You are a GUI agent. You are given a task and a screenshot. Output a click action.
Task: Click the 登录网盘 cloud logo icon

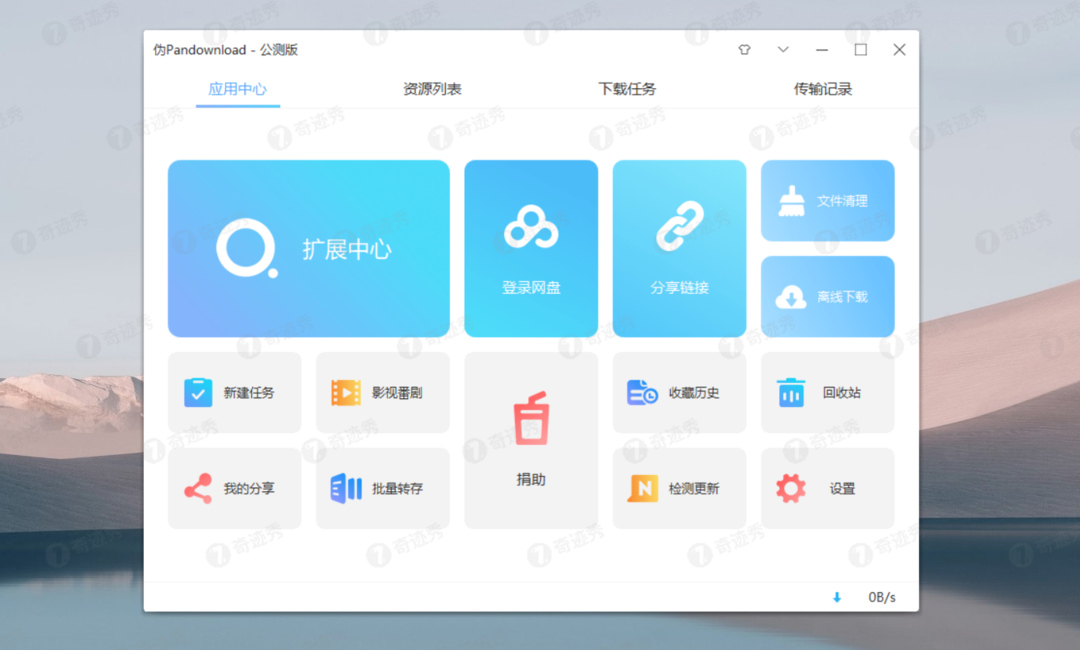click(531, 227)
